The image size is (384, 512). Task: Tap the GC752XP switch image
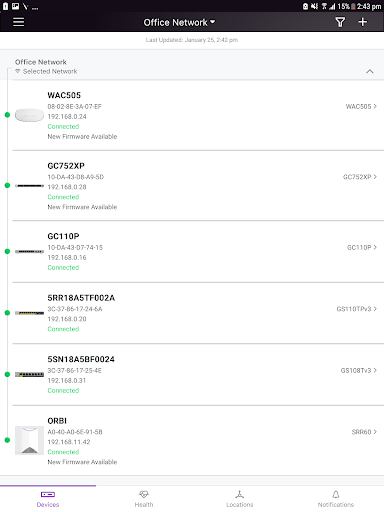click(x=29, y=186)
